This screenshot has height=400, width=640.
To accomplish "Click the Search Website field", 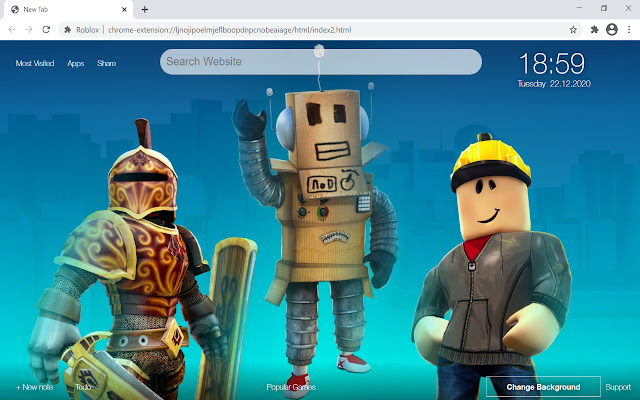I will 321,62.
